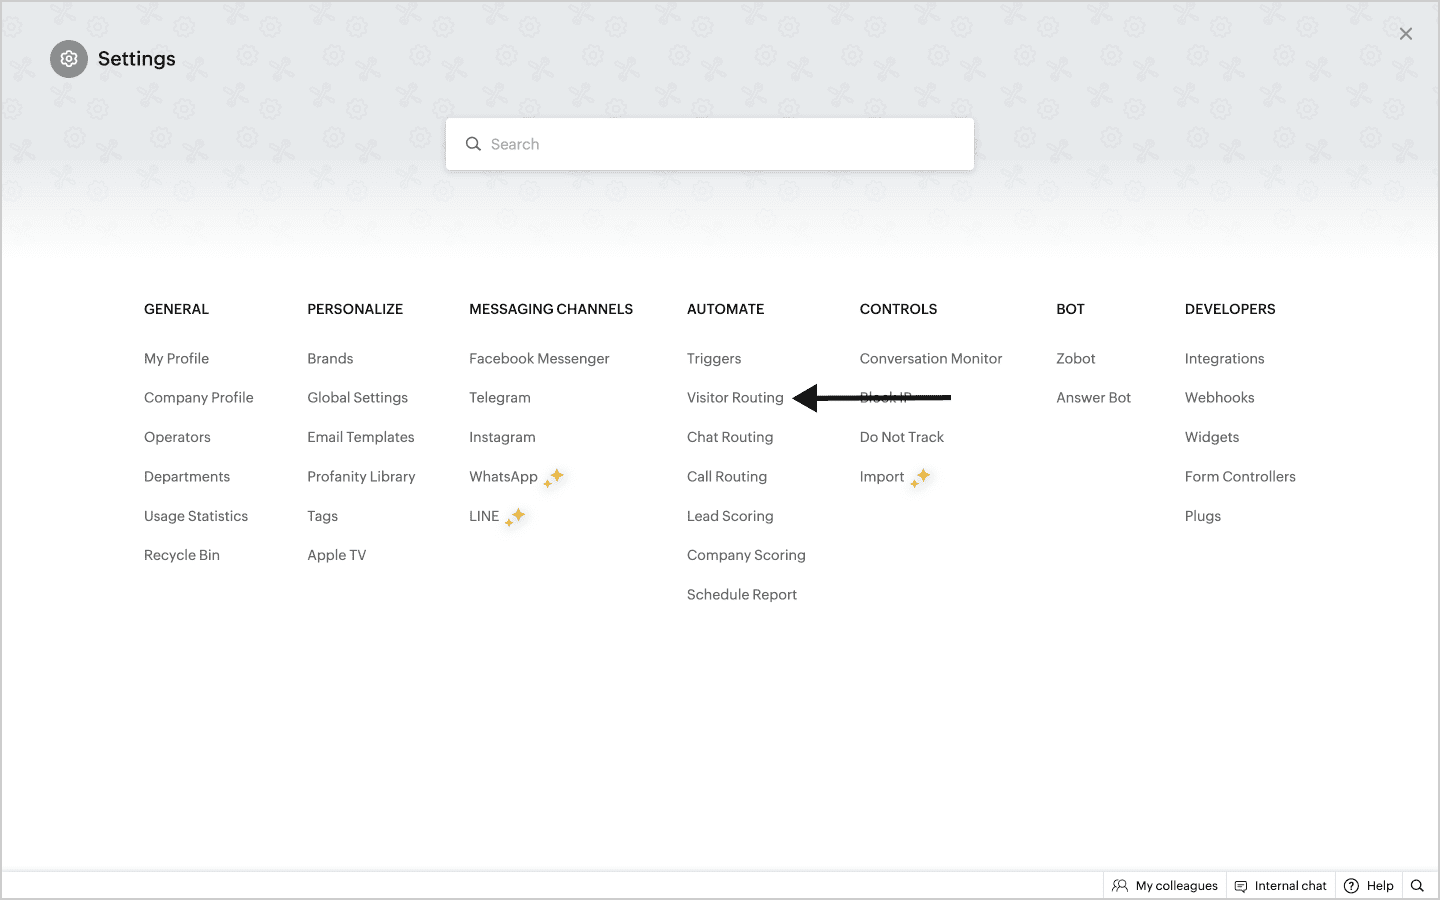The height and width of the screenshot is (900, 1440).
Task: Type in the Settings search field
Action: pyautogui.click(x=720, y=144)
